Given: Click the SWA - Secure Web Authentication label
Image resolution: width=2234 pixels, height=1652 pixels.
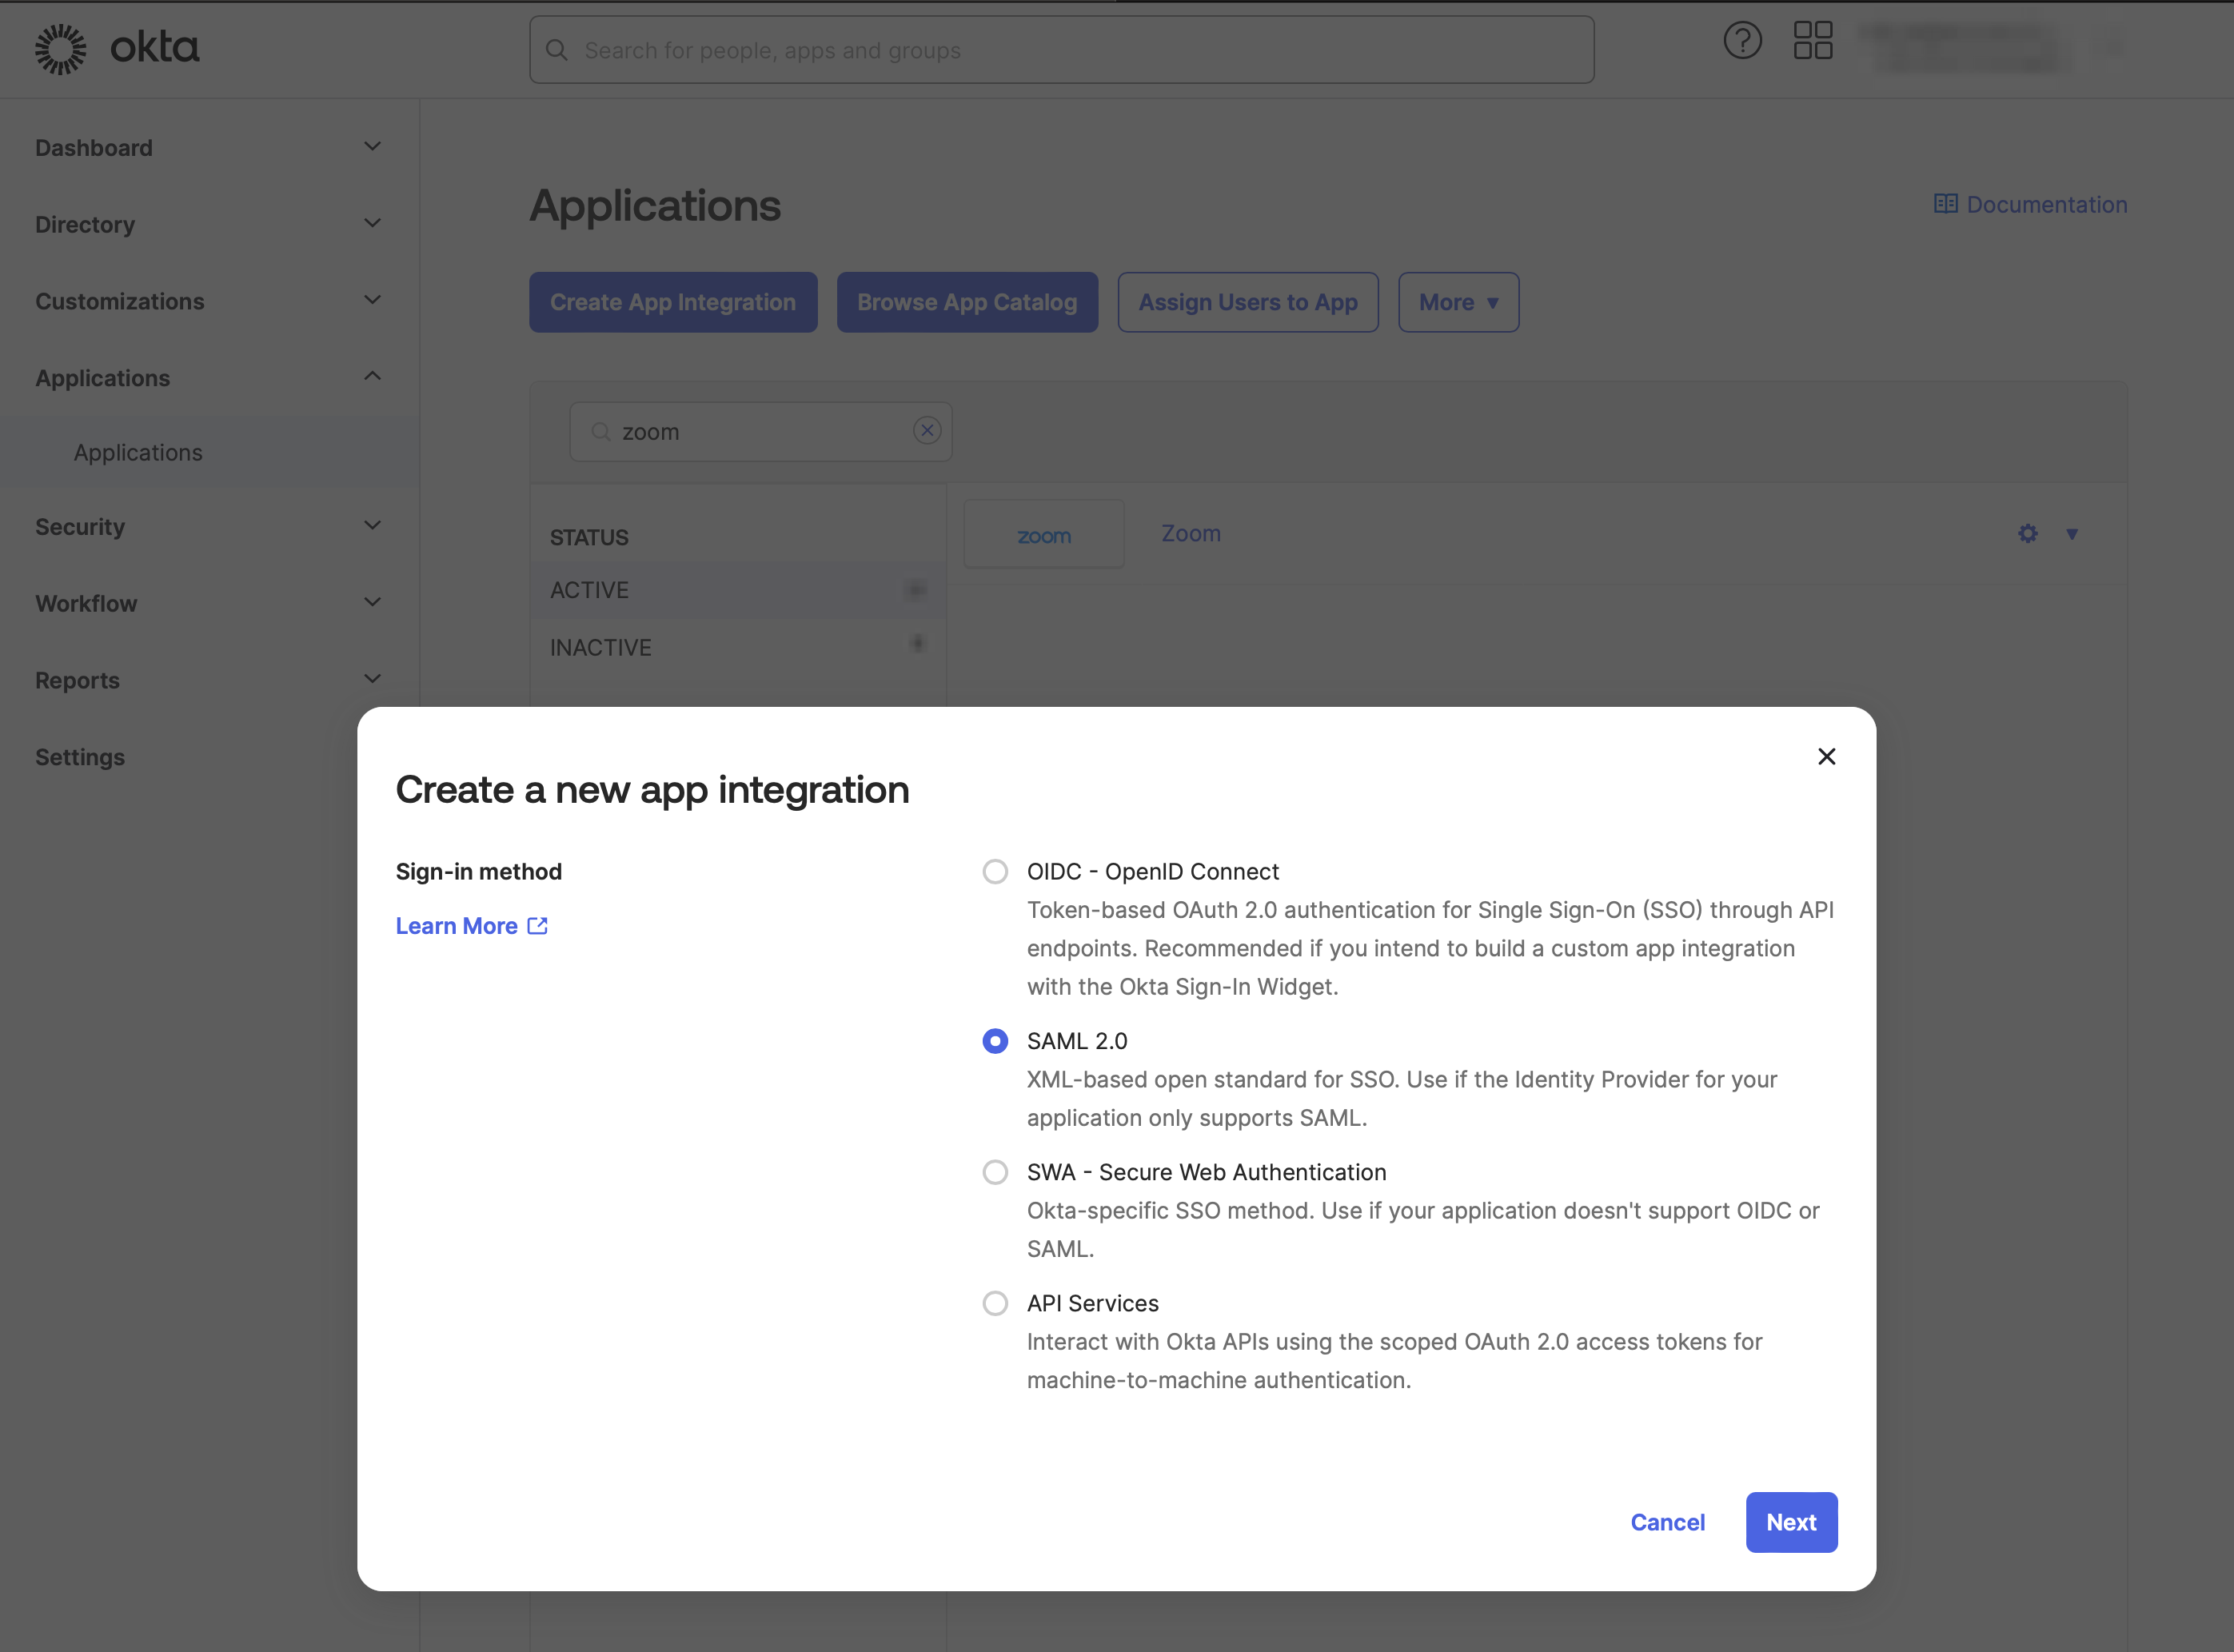Looking at the screenshot, I should (1206, 1172).
